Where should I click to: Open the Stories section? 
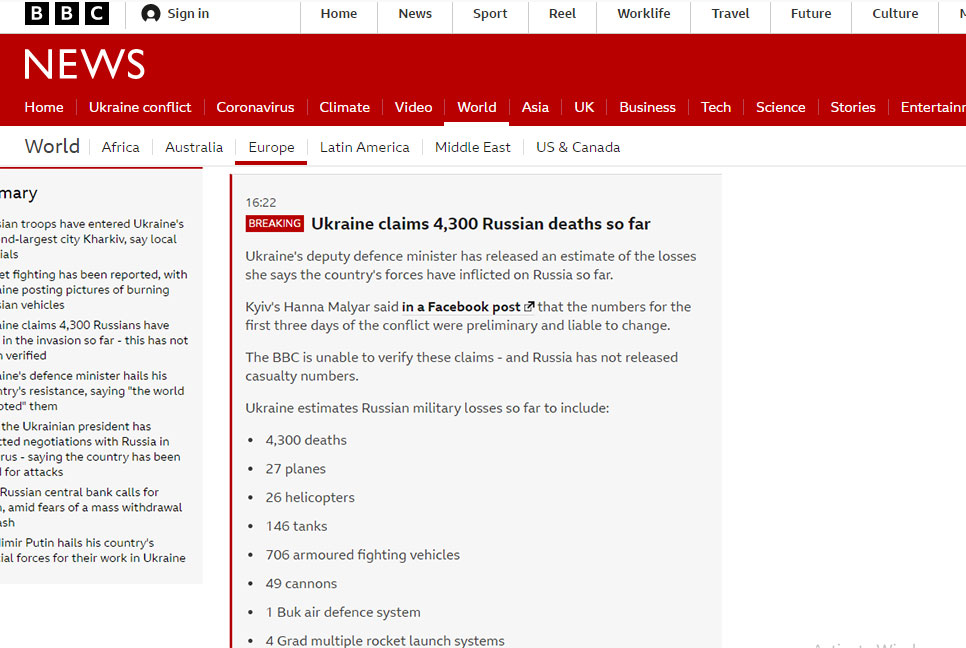click(853, 107)
